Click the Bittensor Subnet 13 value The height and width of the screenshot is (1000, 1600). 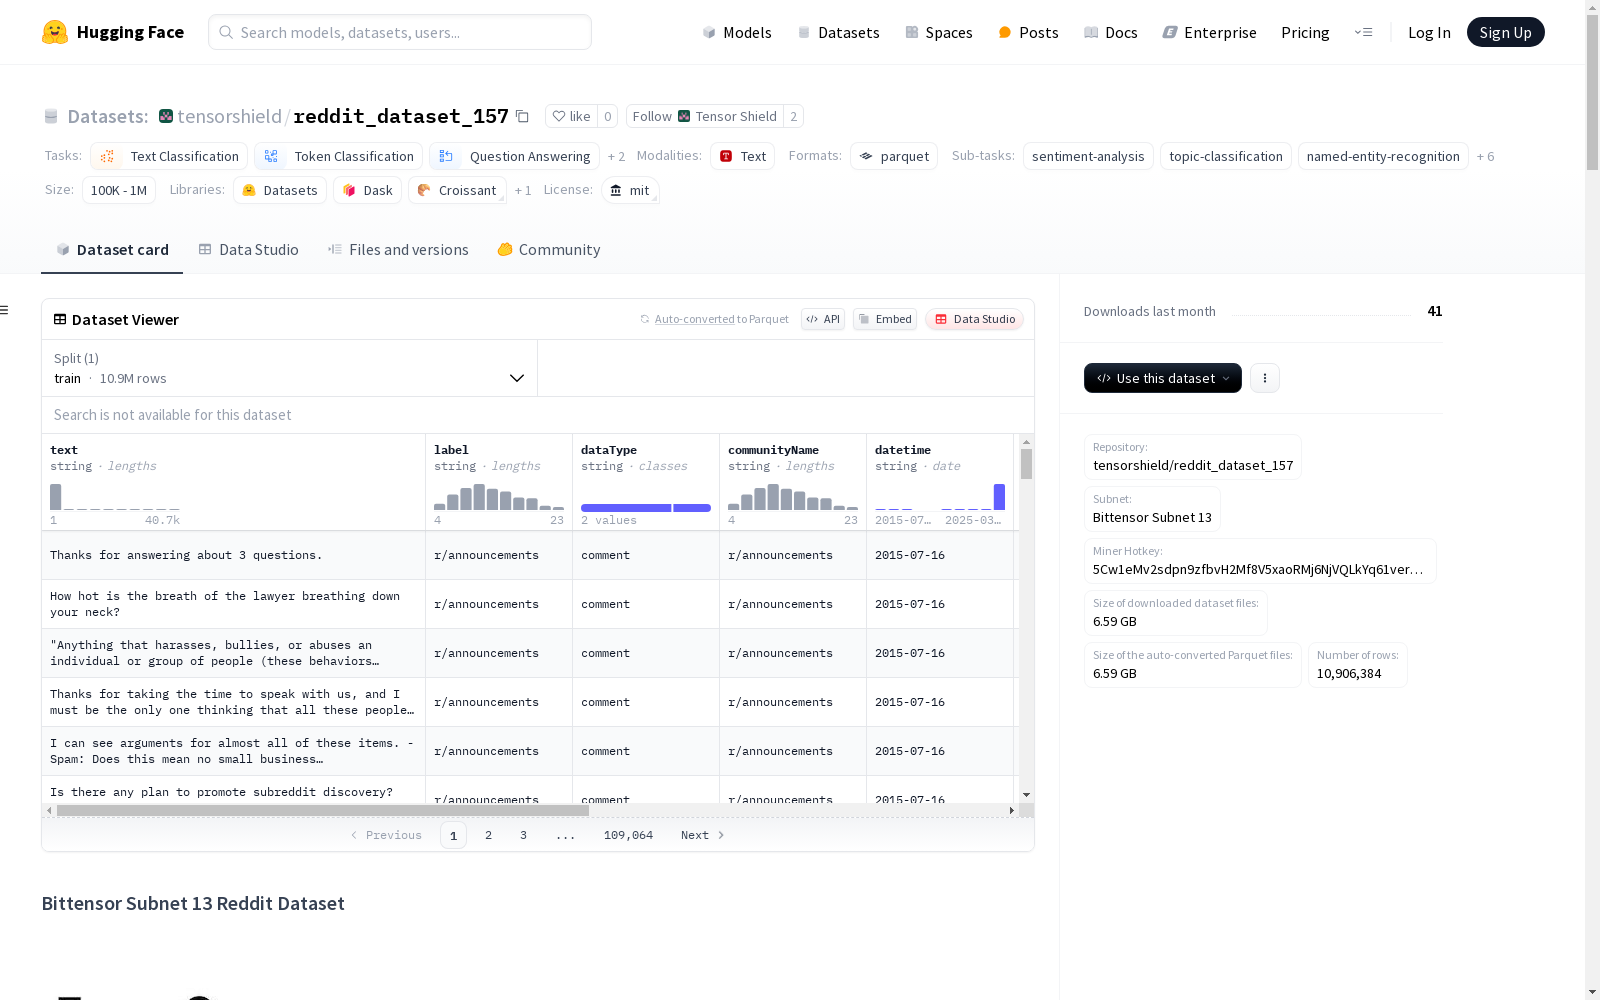pyautogui.click(x=1152, y=517)
